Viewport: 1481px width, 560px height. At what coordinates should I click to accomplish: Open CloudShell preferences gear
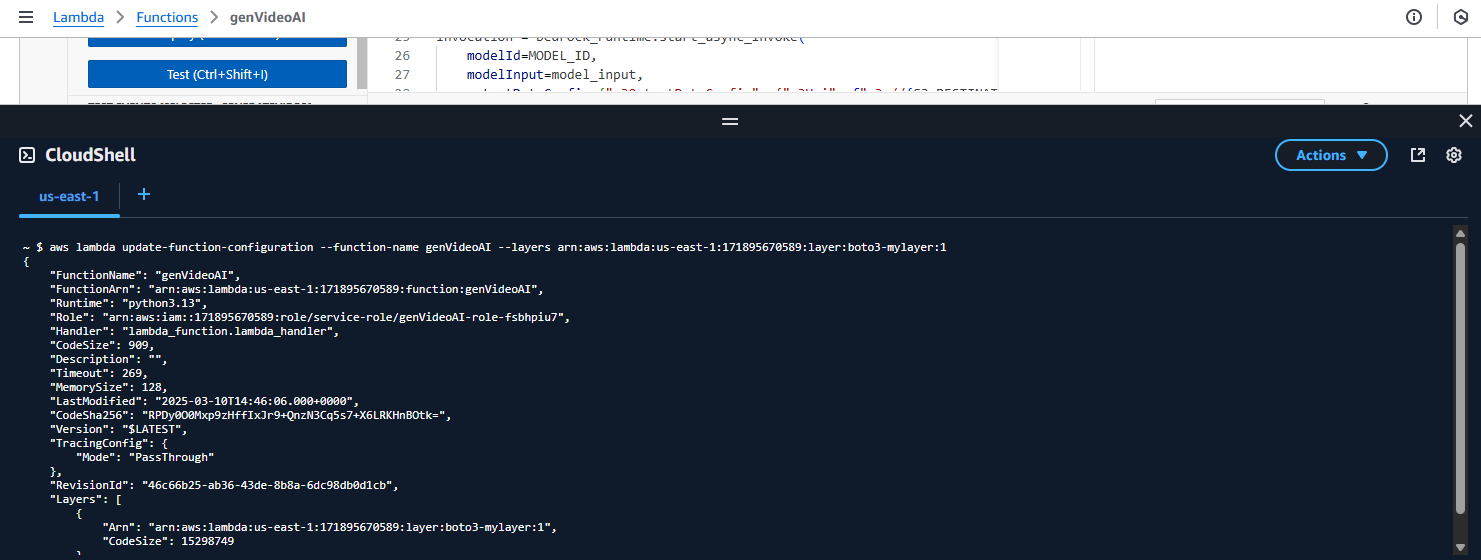point(1454,155)
